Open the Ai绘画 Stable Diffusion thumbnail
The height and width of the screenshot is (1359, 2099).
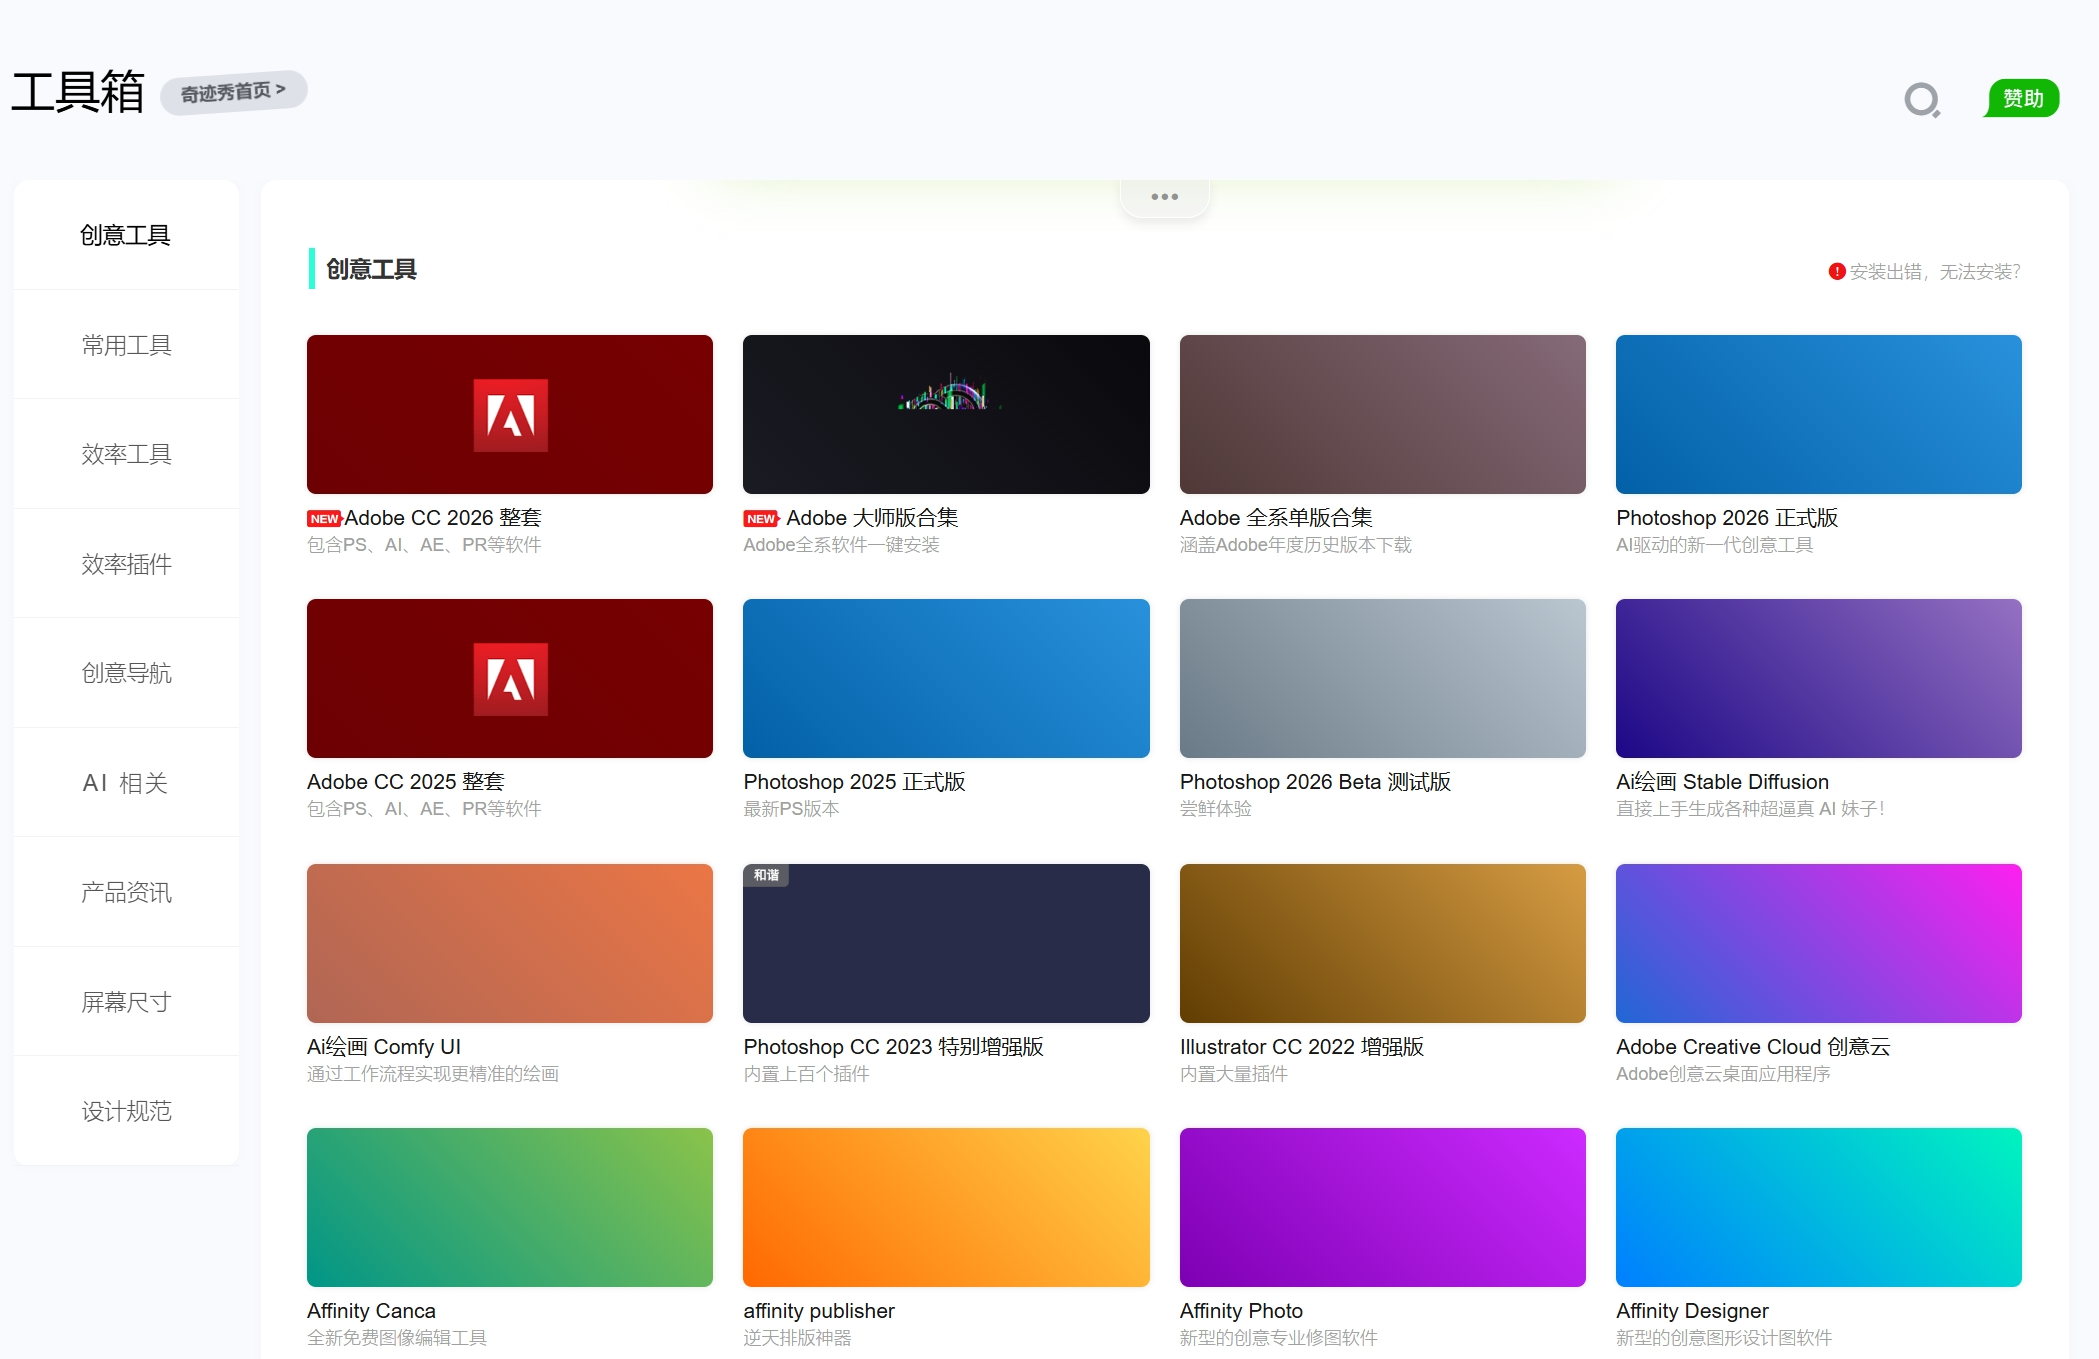[1819, 678]
